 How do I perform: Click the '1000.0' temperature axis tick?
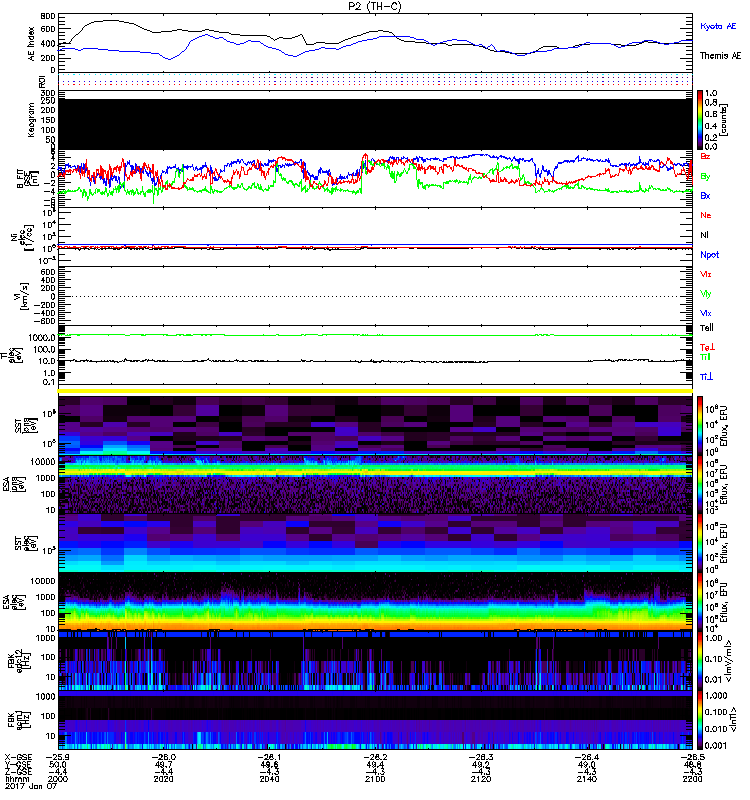42,338
